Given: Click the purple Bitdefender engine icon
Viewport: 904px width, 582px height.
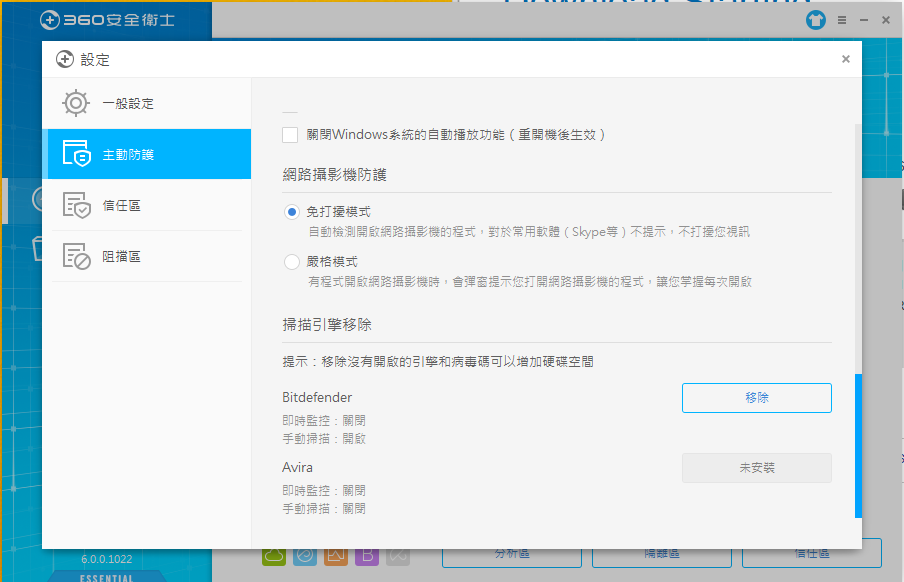Looking at the screenshot, I should 367,556.
